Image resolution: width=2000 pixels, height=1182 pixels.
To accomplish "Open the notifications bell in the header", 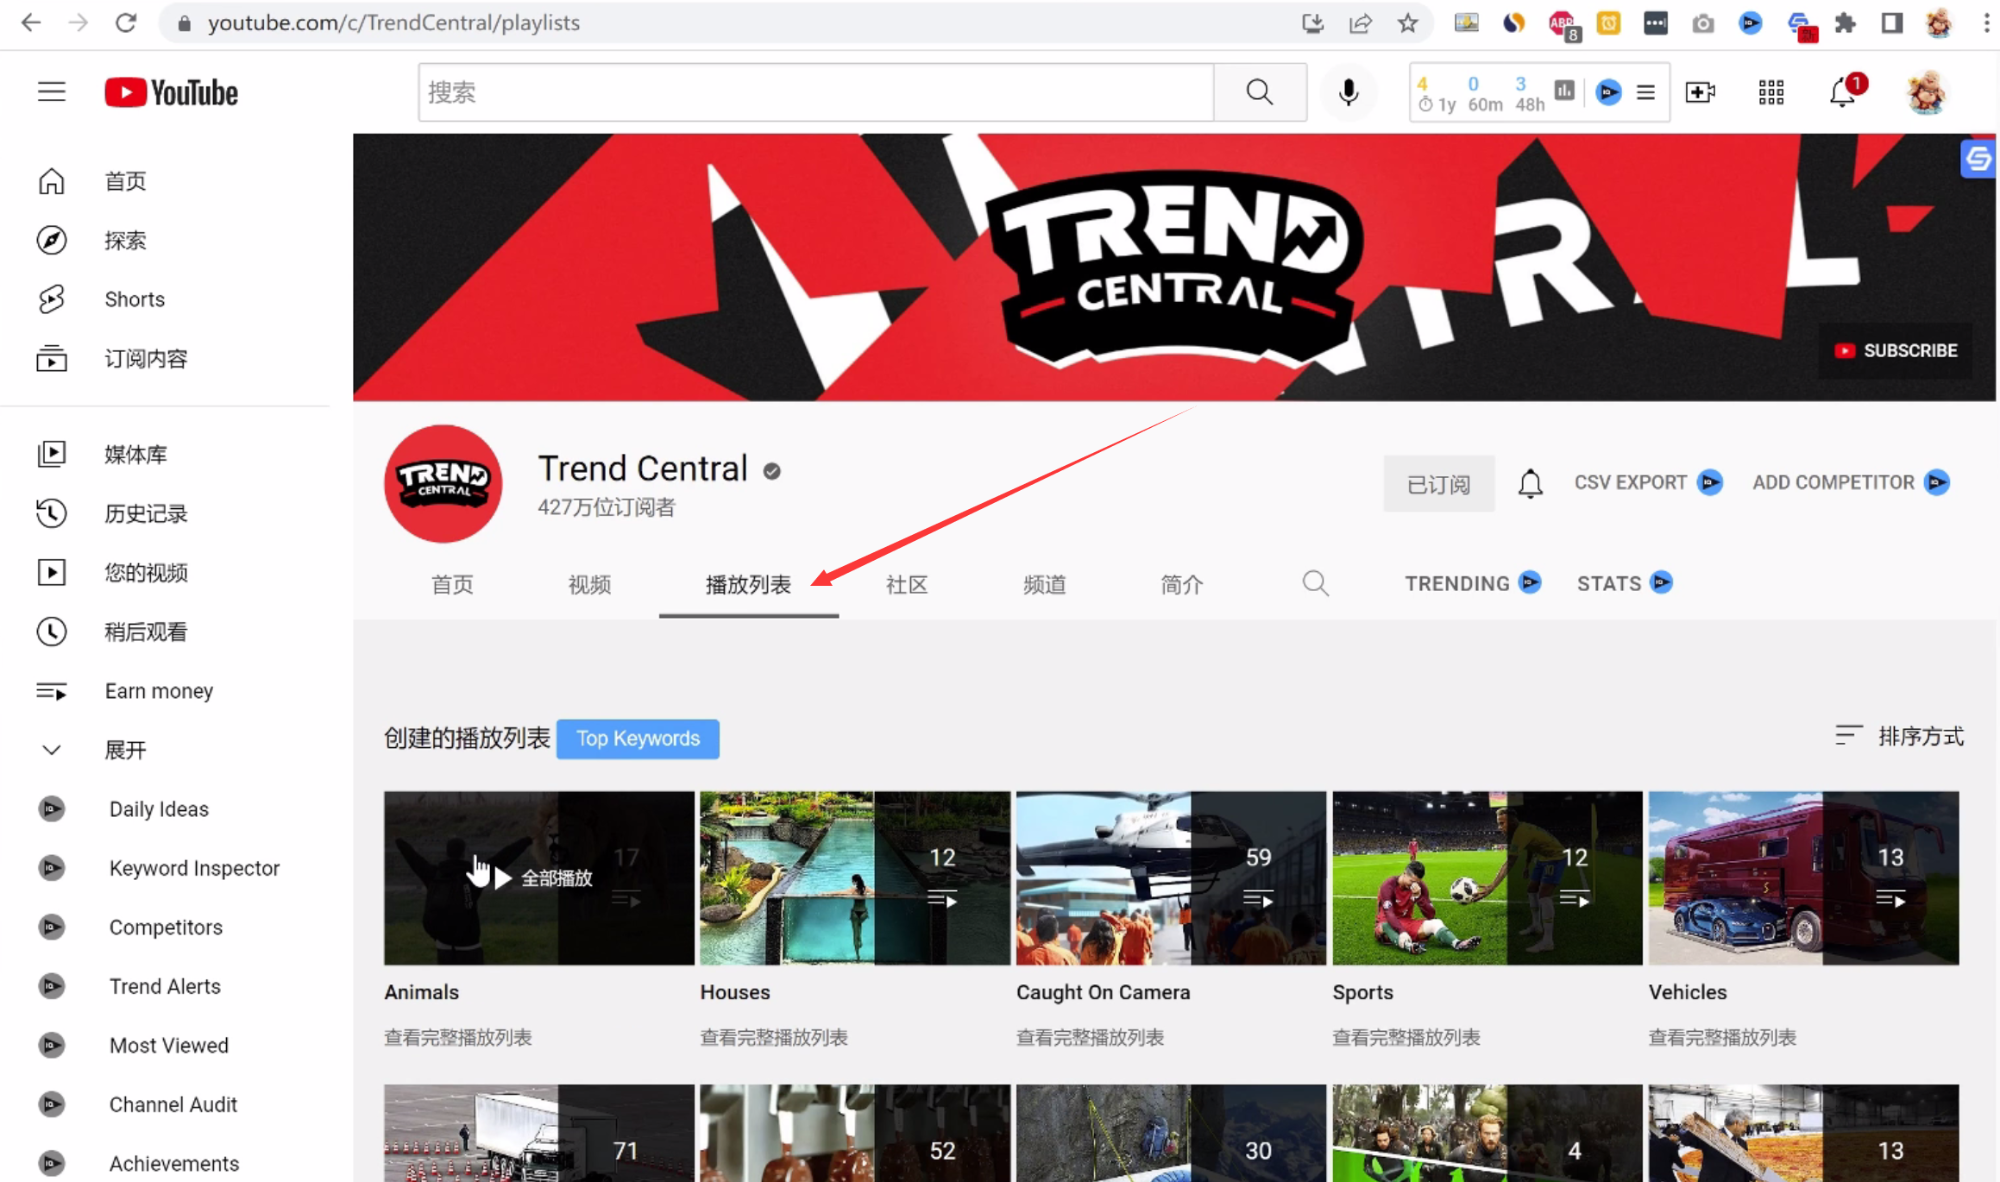I will [x=1843, y=92].
